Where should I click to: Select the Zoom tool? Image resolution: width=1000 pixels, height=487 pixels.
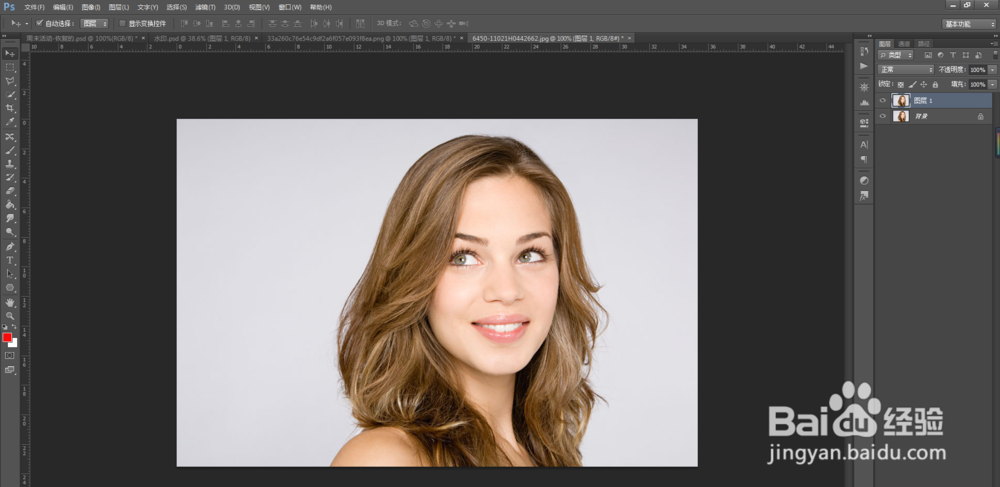[x=10, y=316]
